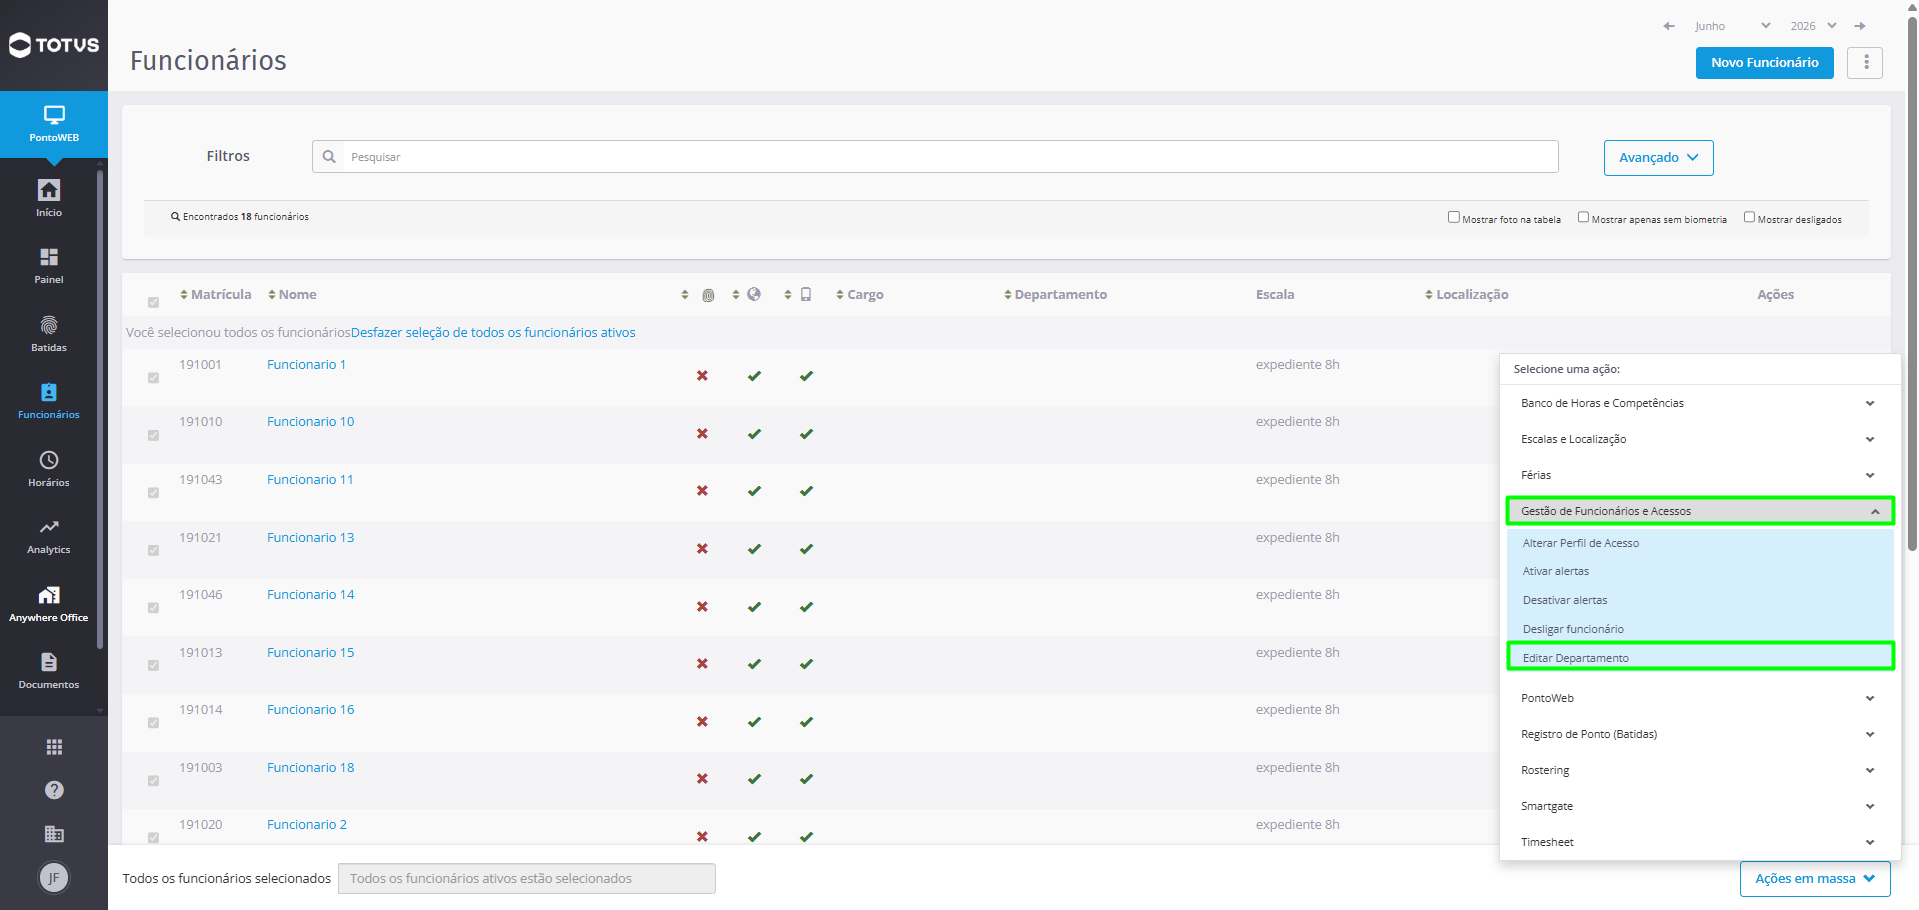Select Desativar alertas action

(1699, 600)
